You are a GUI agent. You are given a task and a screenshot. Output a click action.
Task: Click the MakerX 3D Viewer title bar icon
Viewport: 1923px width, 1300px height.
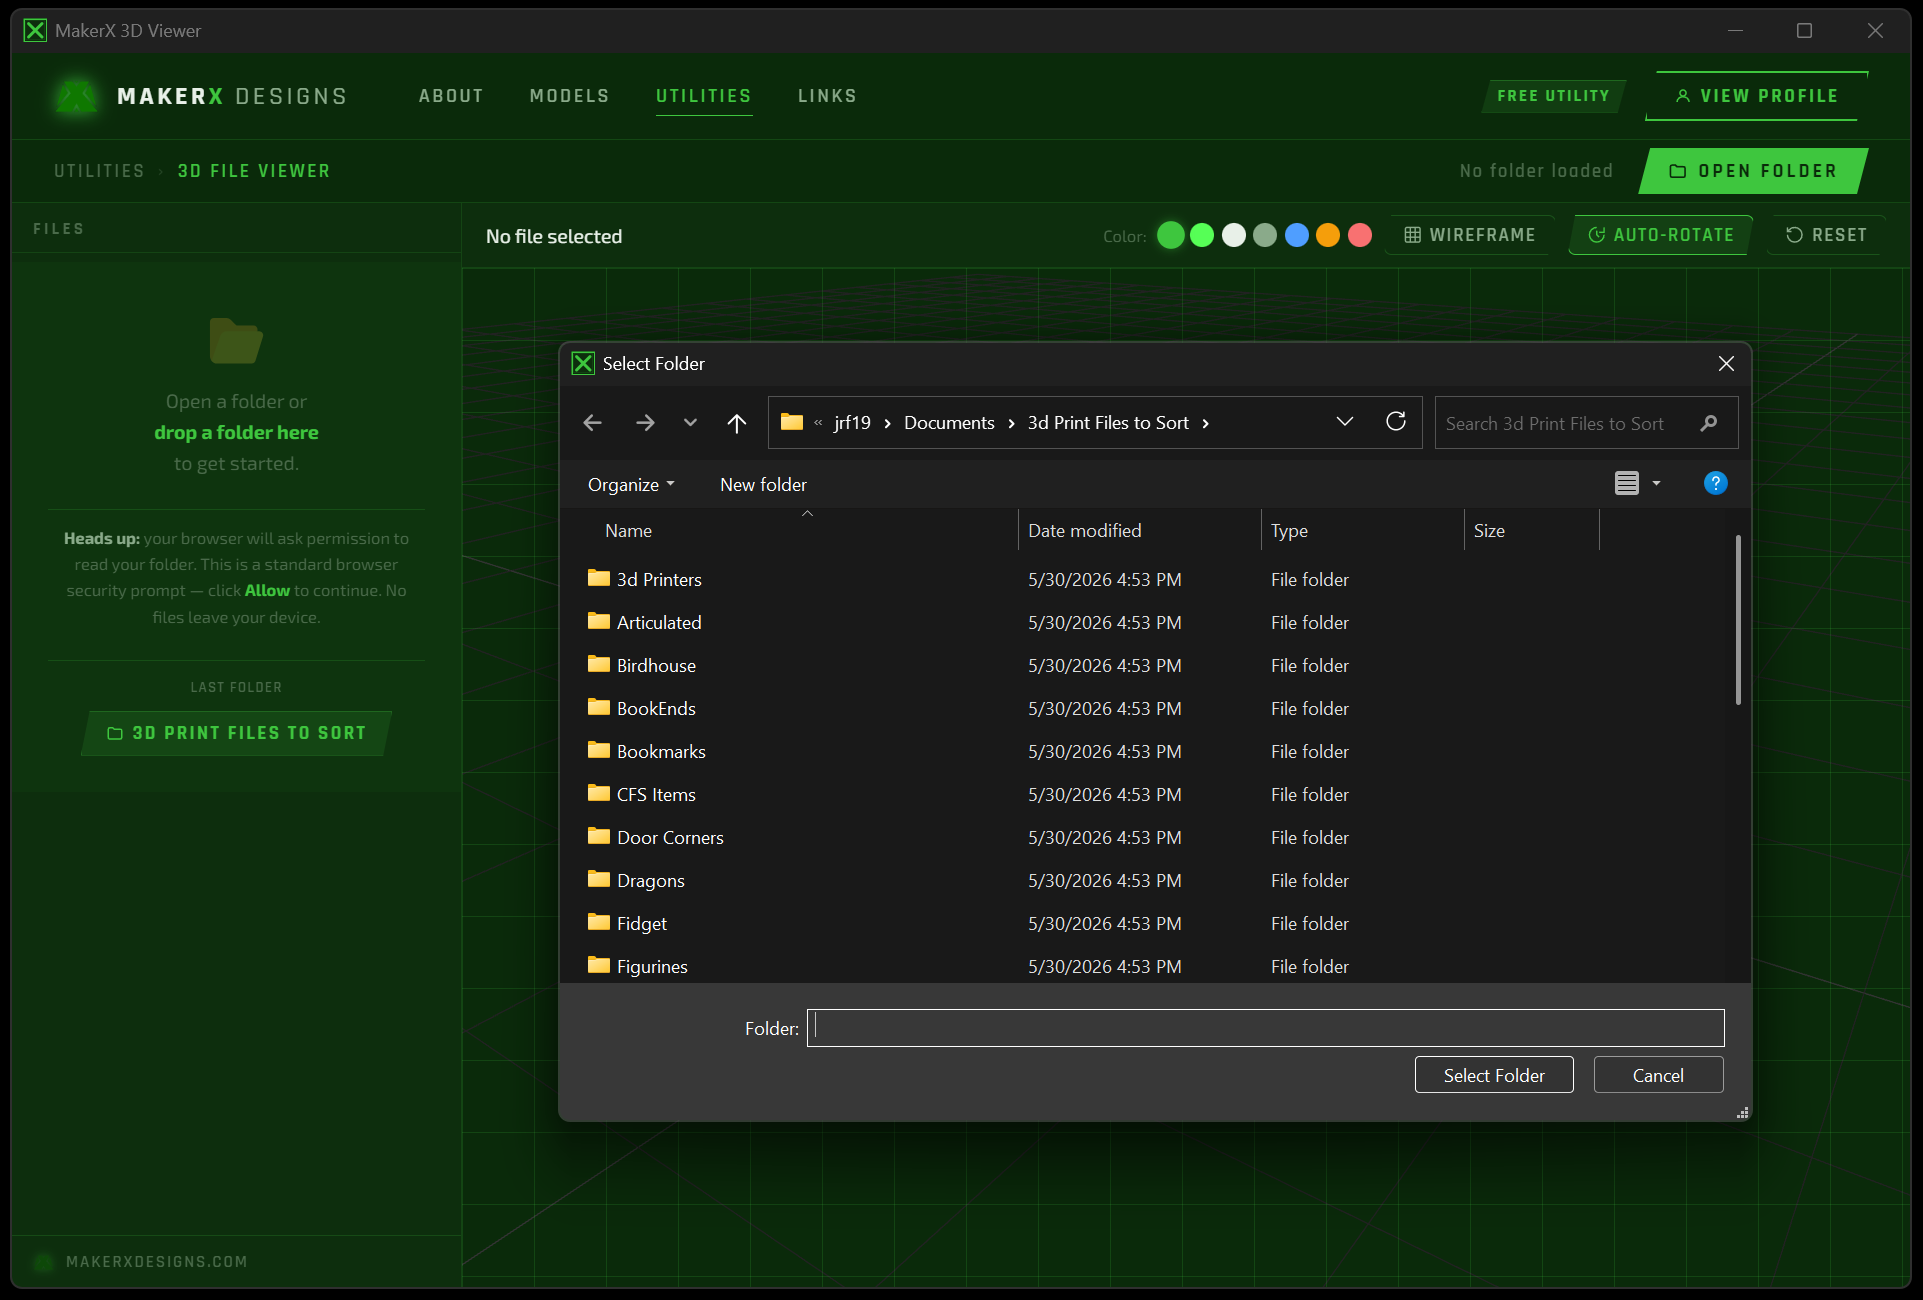click(x=35, y=31)
